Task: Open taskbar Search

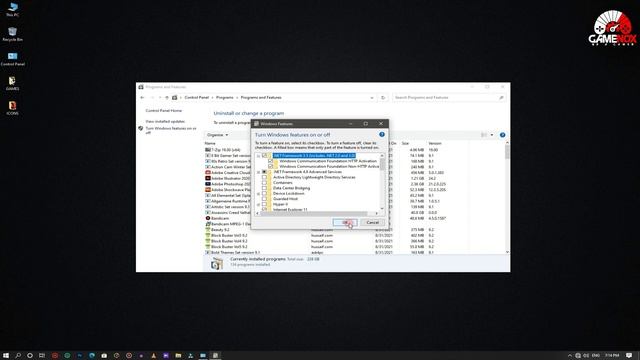Action: coord(18,356)
